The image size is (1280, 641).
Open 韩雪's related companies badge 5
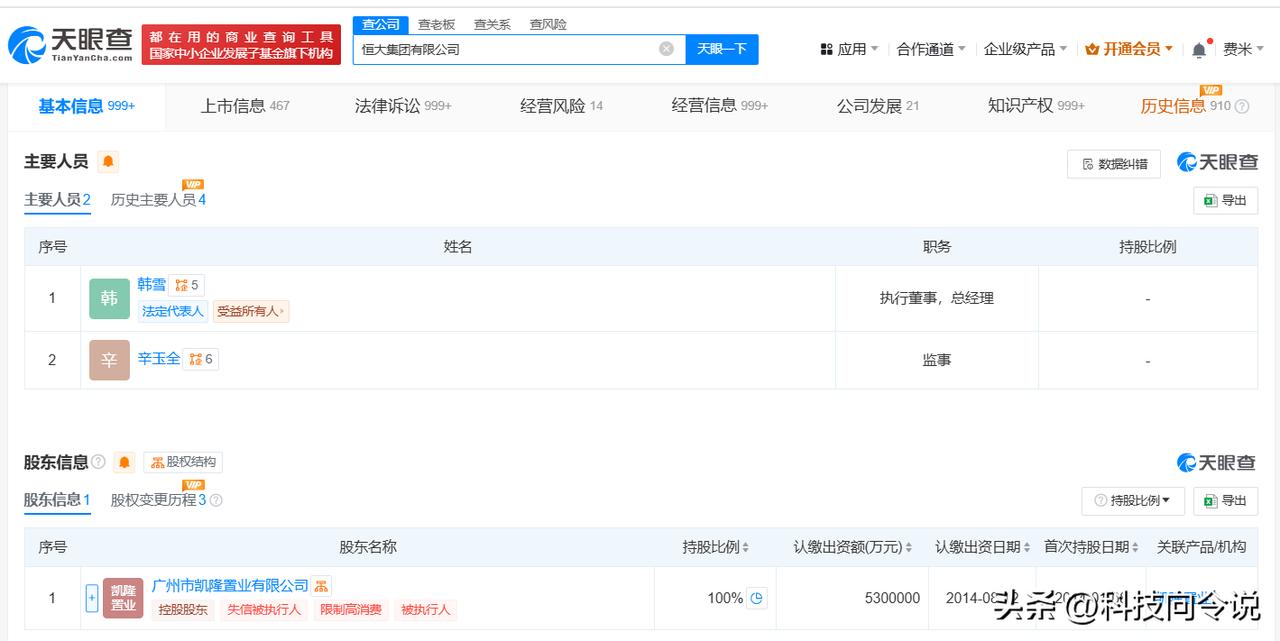(x=187, y=285)
